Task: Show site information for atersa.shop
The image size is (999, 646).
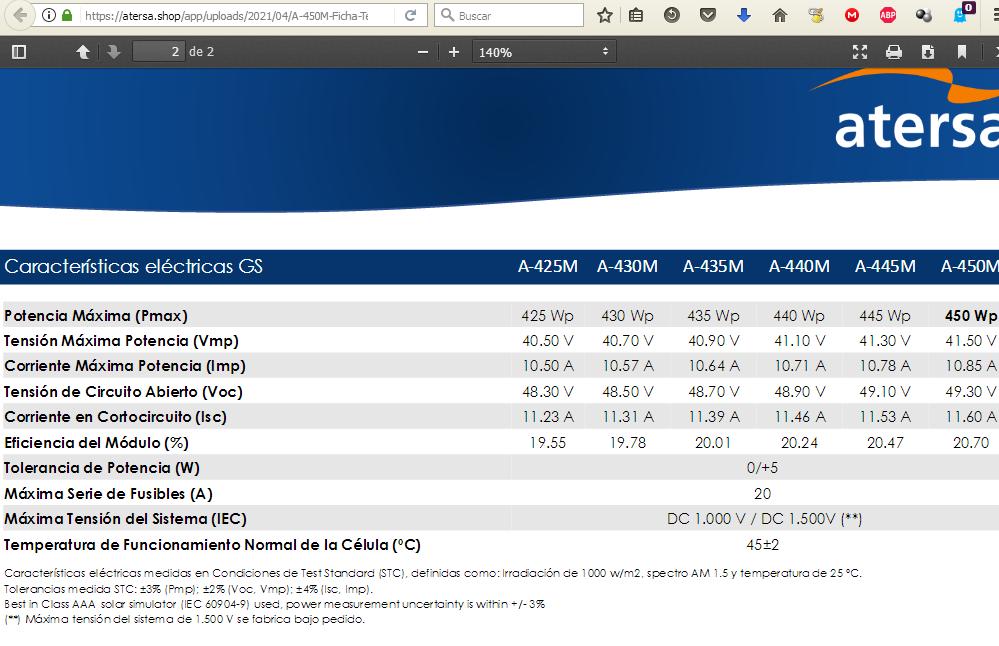Action: point(48,15)
